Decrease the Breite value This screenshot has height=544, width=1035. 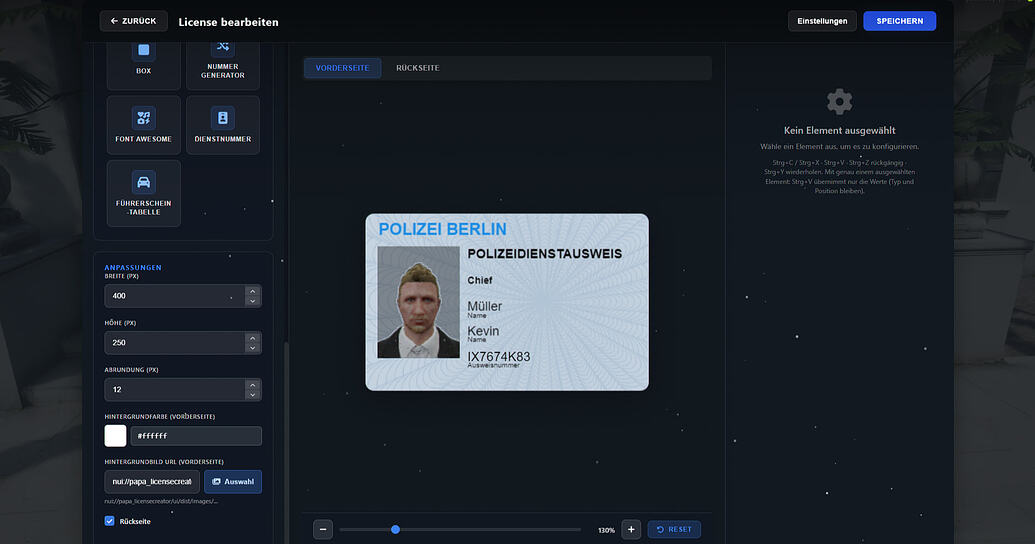[252, 301]
